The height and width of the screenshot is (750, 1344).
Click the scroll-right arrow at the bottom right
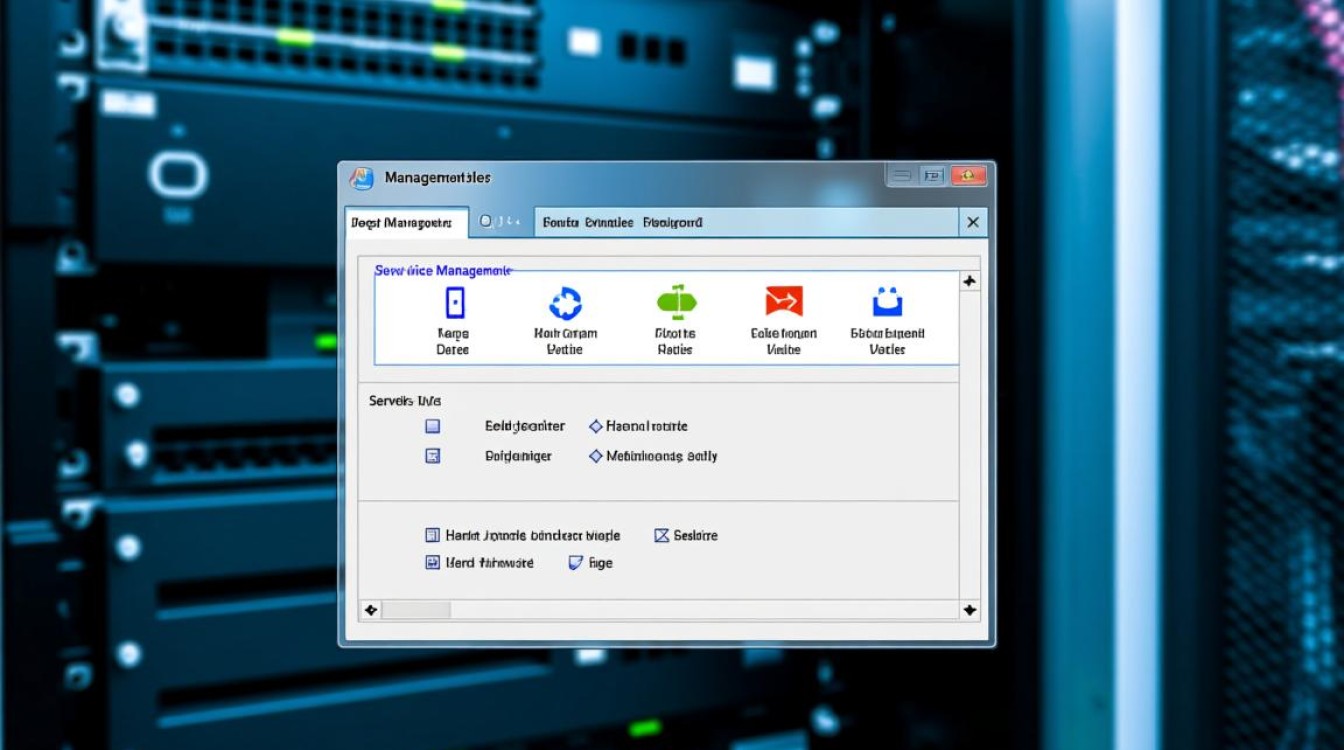click(x=969, y=610)
